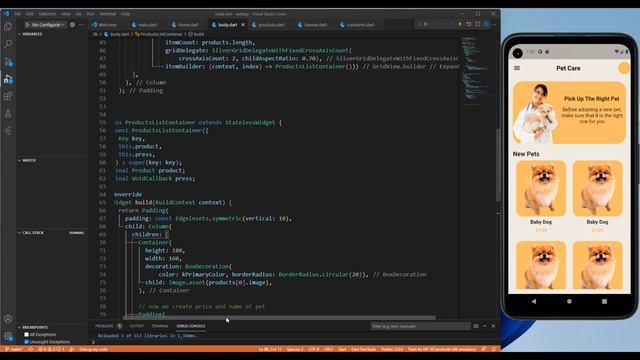Click the horizontal editor scrollbar
Image resolution: width=640 pixels, height=360 pixels.
click(x=280, y=317)
